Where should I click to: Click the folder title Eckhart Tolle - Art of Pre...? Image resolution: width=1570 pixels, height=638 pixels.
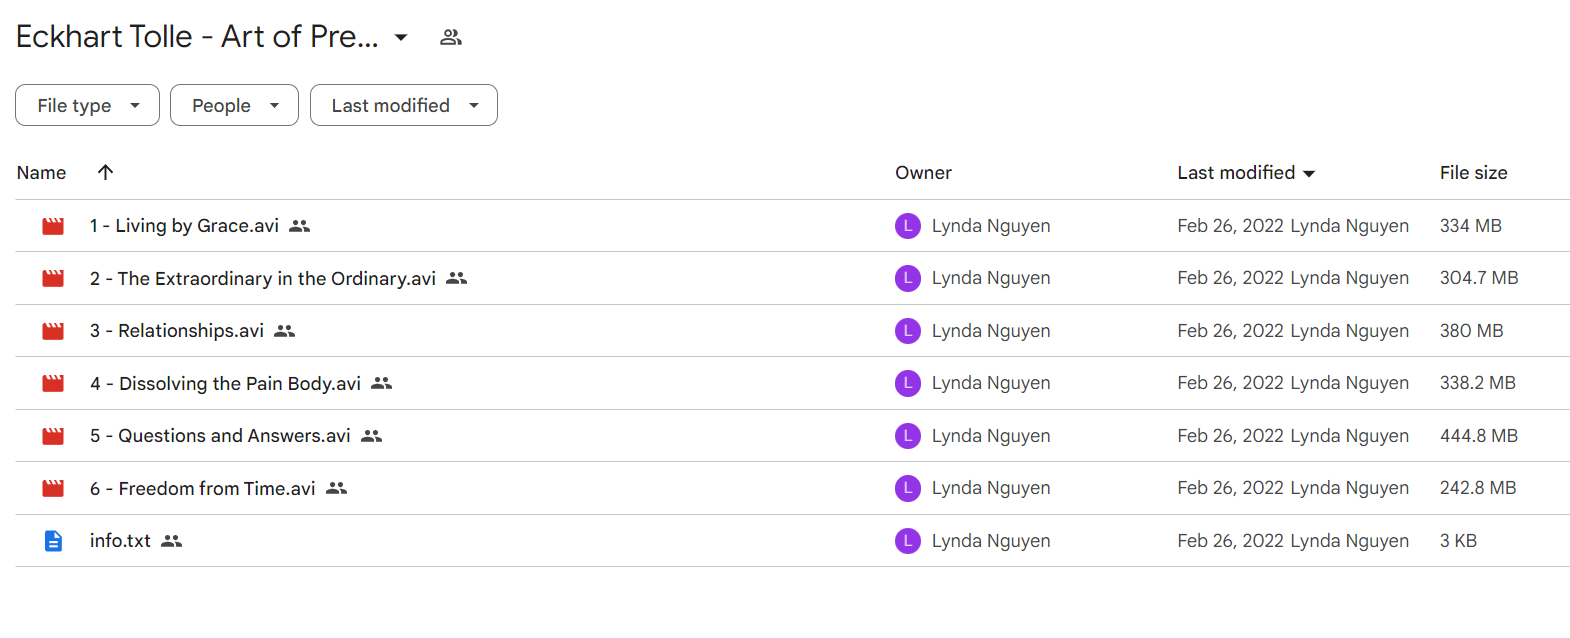point(197,36)
